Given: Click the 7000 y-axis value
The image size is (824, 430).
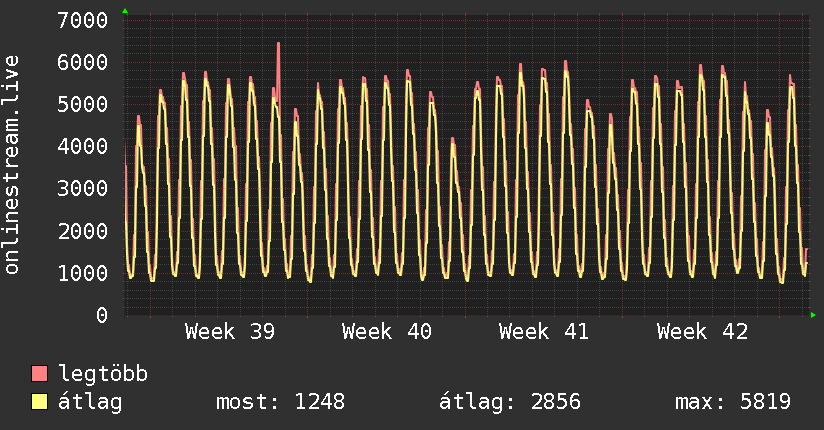Looking at the screenshot, I should (83, 21).
